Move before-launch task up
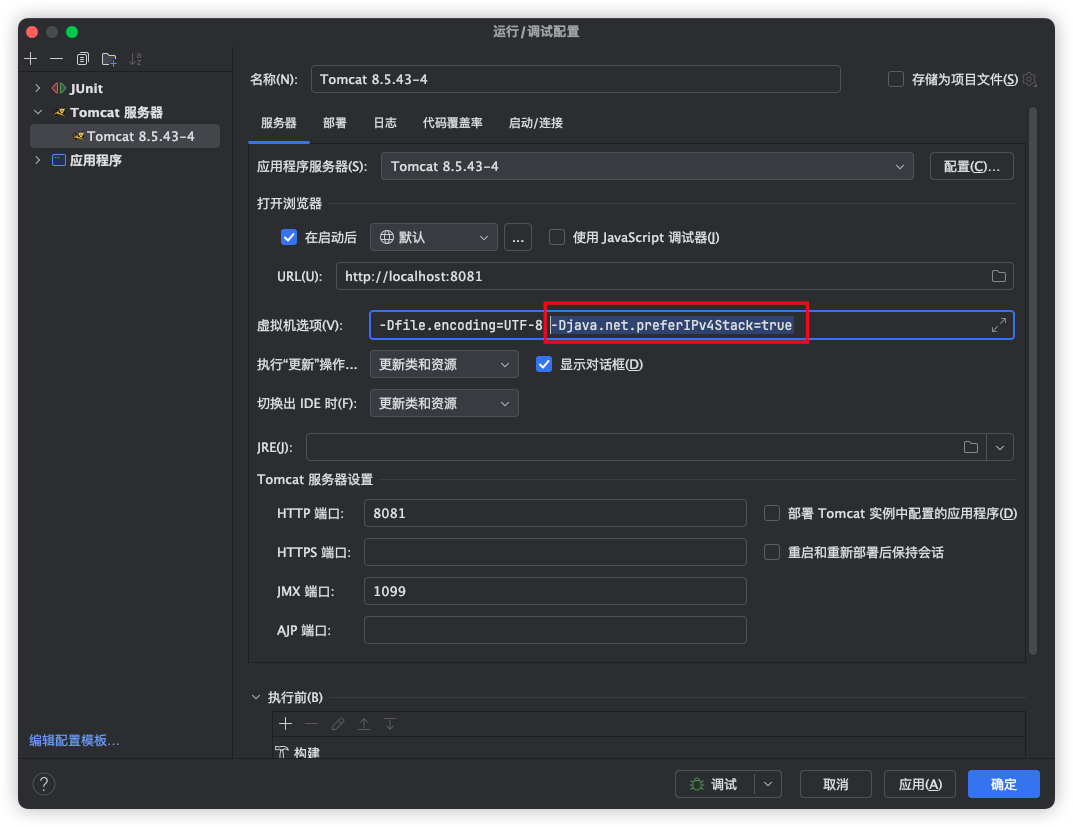 363,724
